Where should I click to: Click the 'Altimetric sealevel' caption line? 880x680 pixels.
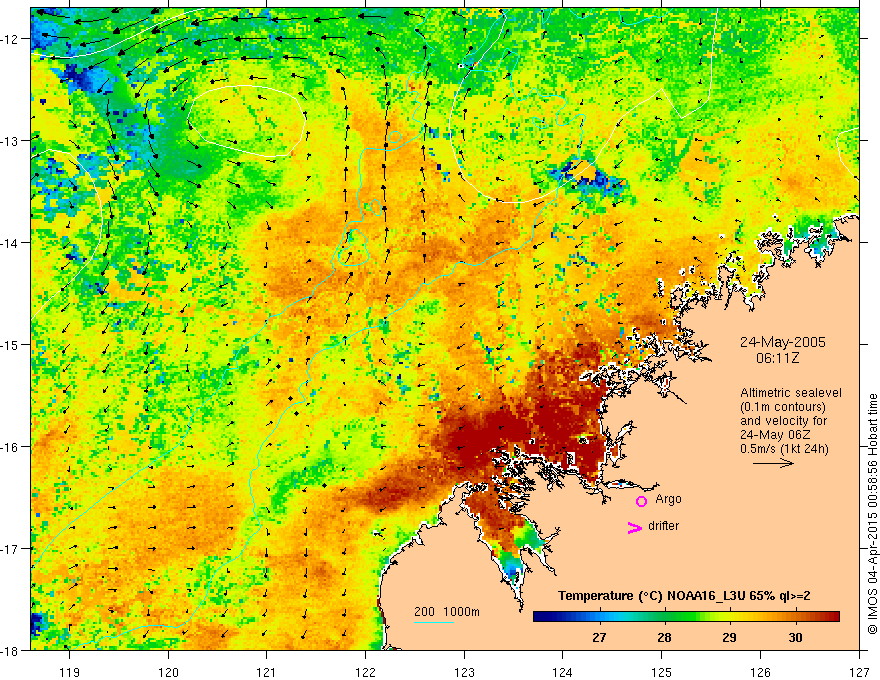[x=791, y=393]
